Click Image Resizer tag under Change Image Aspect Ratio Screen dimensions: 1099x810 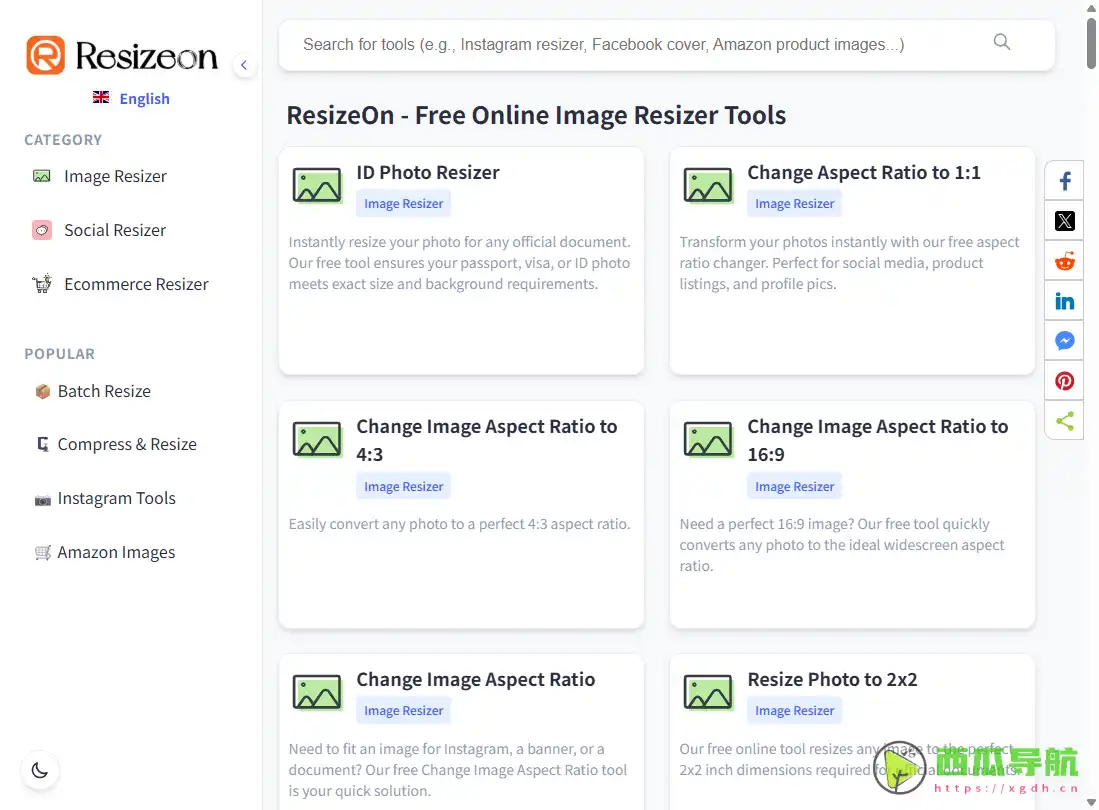click(404, 711)
